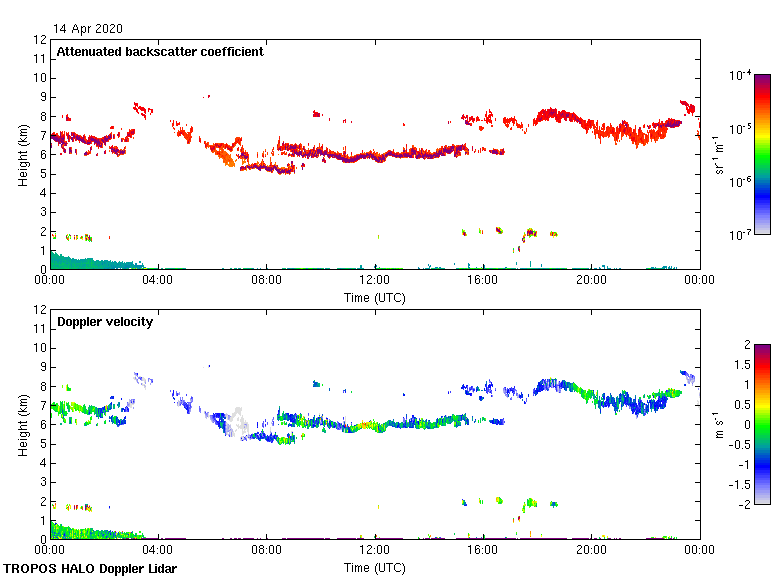The width and height of the screenshot is (780, 580).
Task: Click the backscatter coefficient color bar
Action: pyautogui.click(x=762, y=154)
